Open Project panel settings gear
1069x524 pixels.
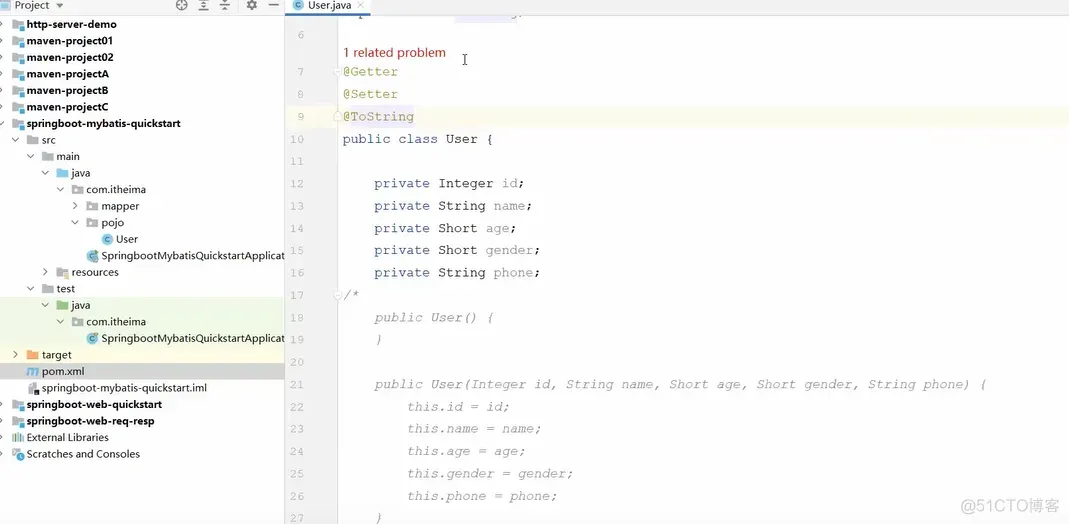pos(252,5)
